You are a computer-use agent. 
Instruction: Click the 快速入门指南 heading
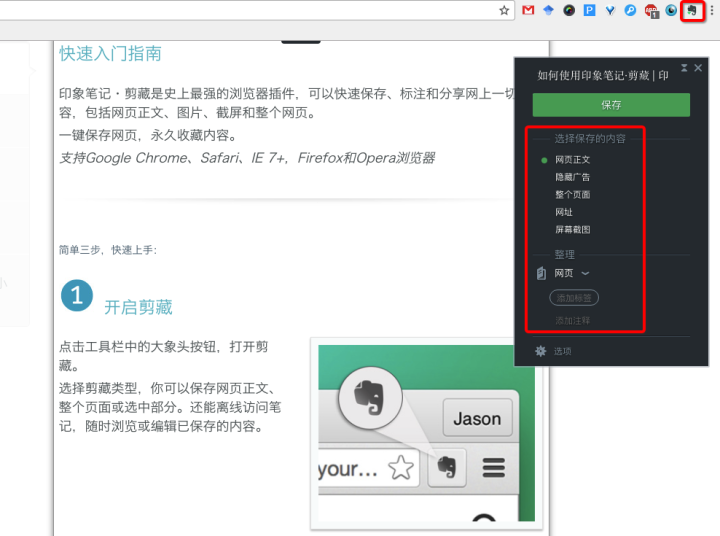point(110,54)
